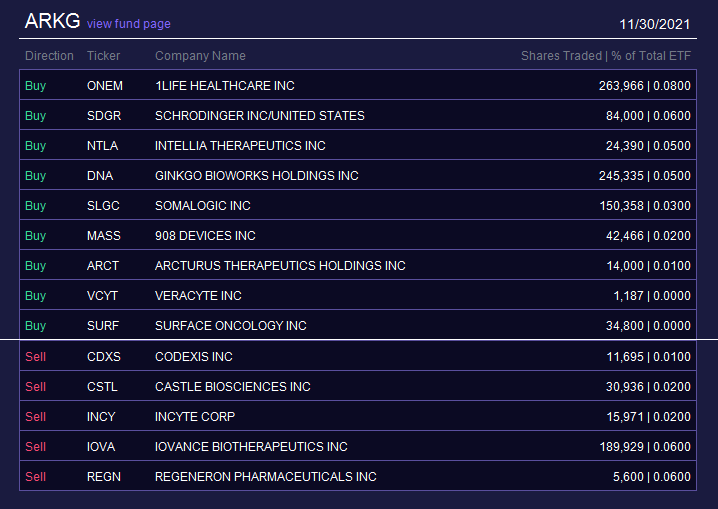Image resolution: width=718 pixels, height=509 pixels.
Task: Click the value 30,936 | 0.0200
Action: click(x=648, y=387)
